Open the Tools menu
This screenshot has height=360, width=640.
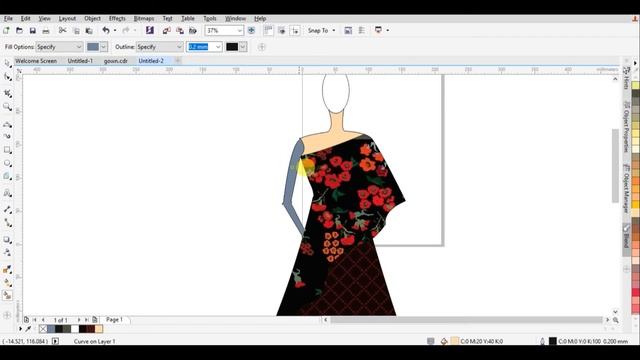coord(210,19)
